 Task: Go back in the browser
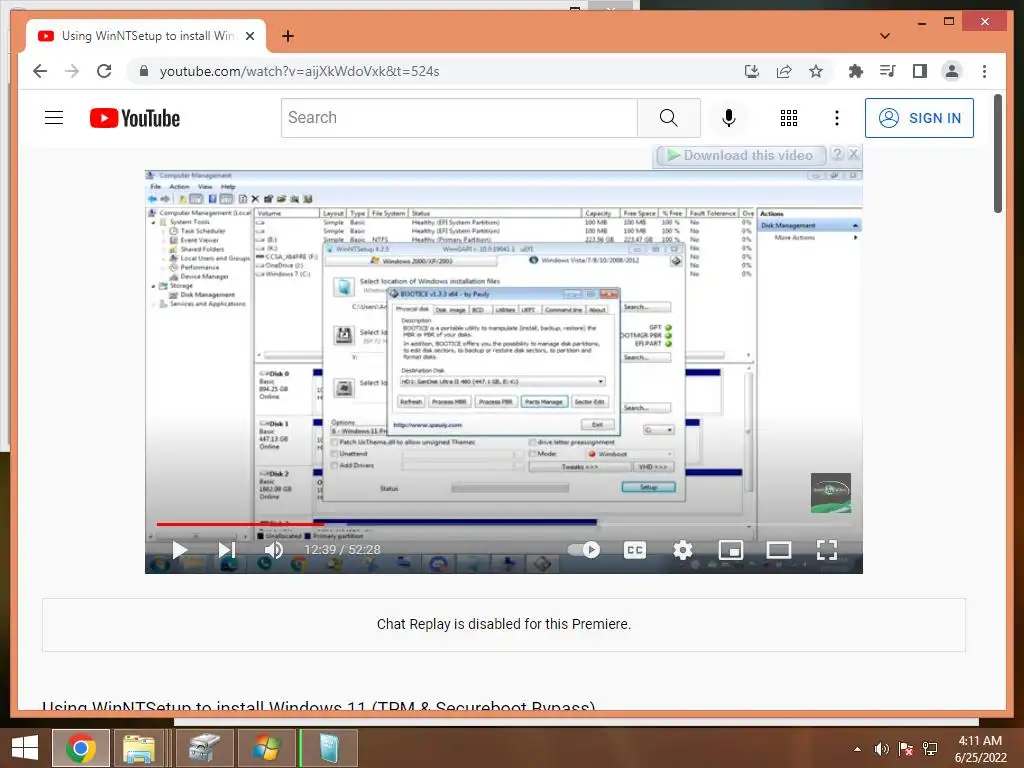point(40,71)
